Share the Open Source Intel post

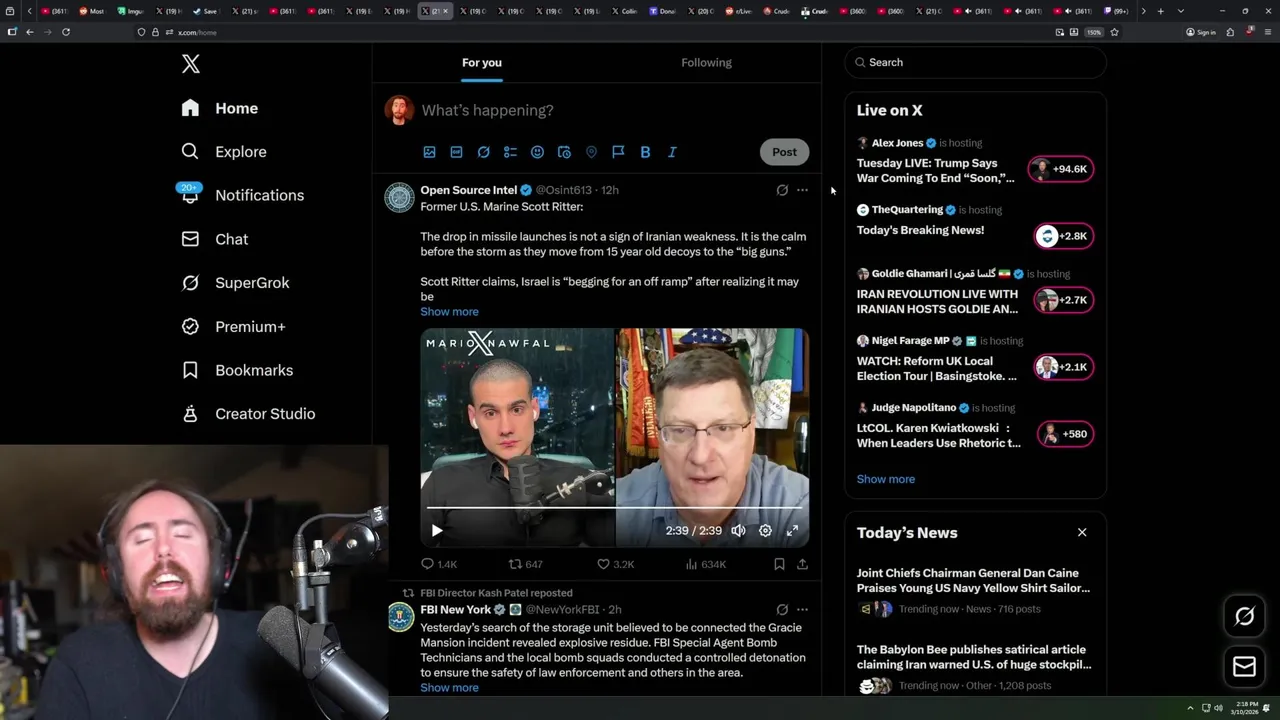(802, 564)
